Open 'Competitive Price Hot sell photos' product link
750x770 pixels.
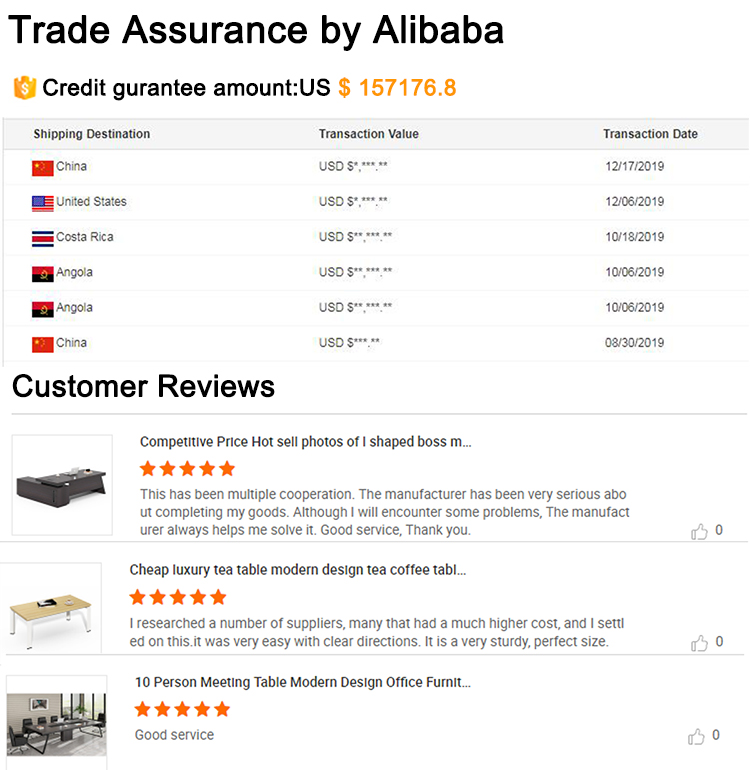(x=305, y=442)
